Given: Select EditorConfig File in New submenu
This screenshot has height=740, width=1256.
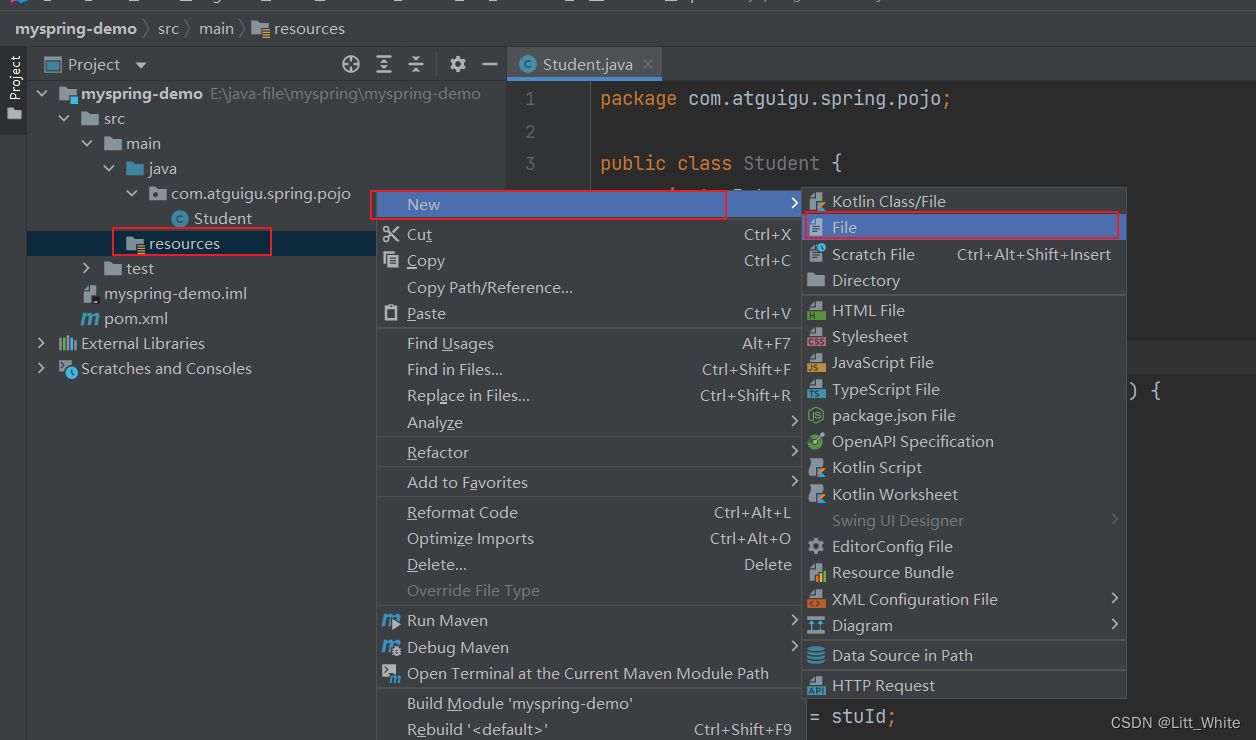Looking at the screenshot, I should (965, 547).
